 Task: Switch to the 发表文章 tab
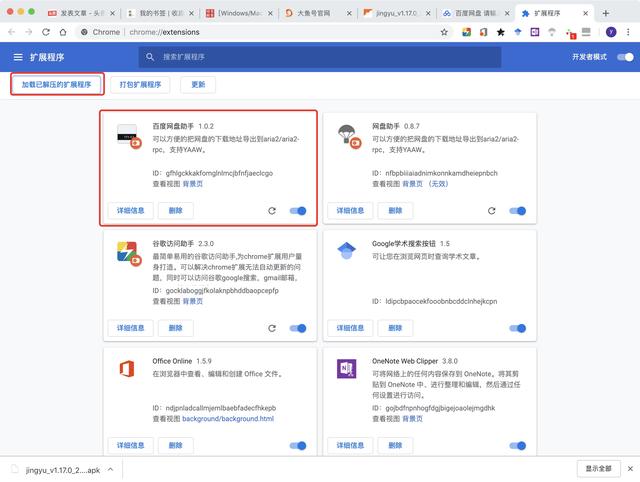(80, 13)
